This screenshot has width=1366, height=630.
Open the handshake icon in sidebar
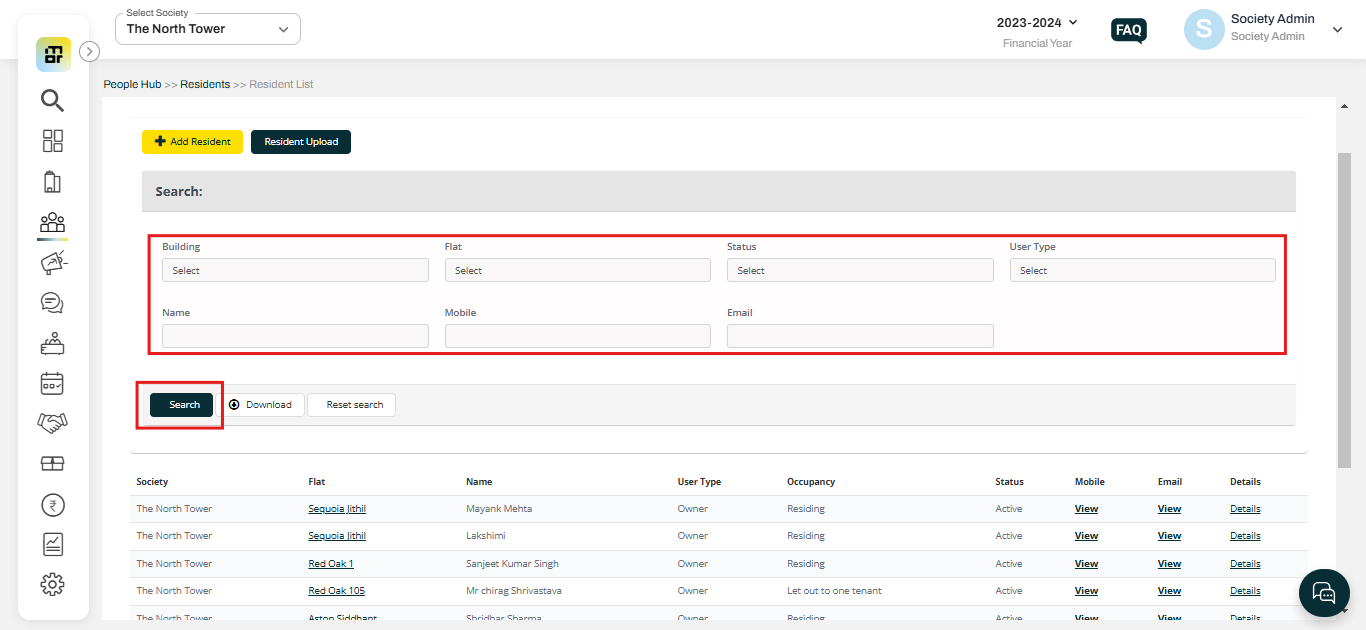[52, 423]
